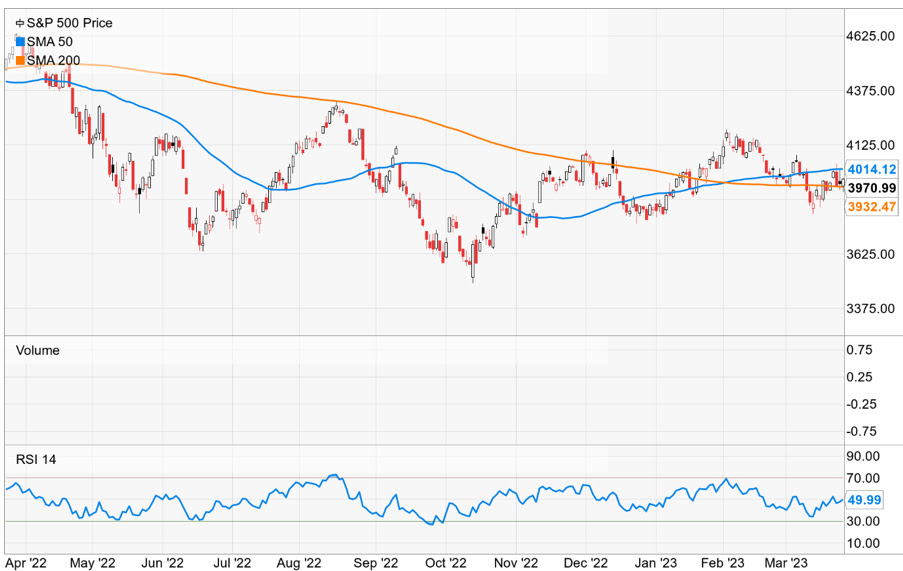
Task: Click the 90.00 RSI axis label
Action: [x=863, y=456]
